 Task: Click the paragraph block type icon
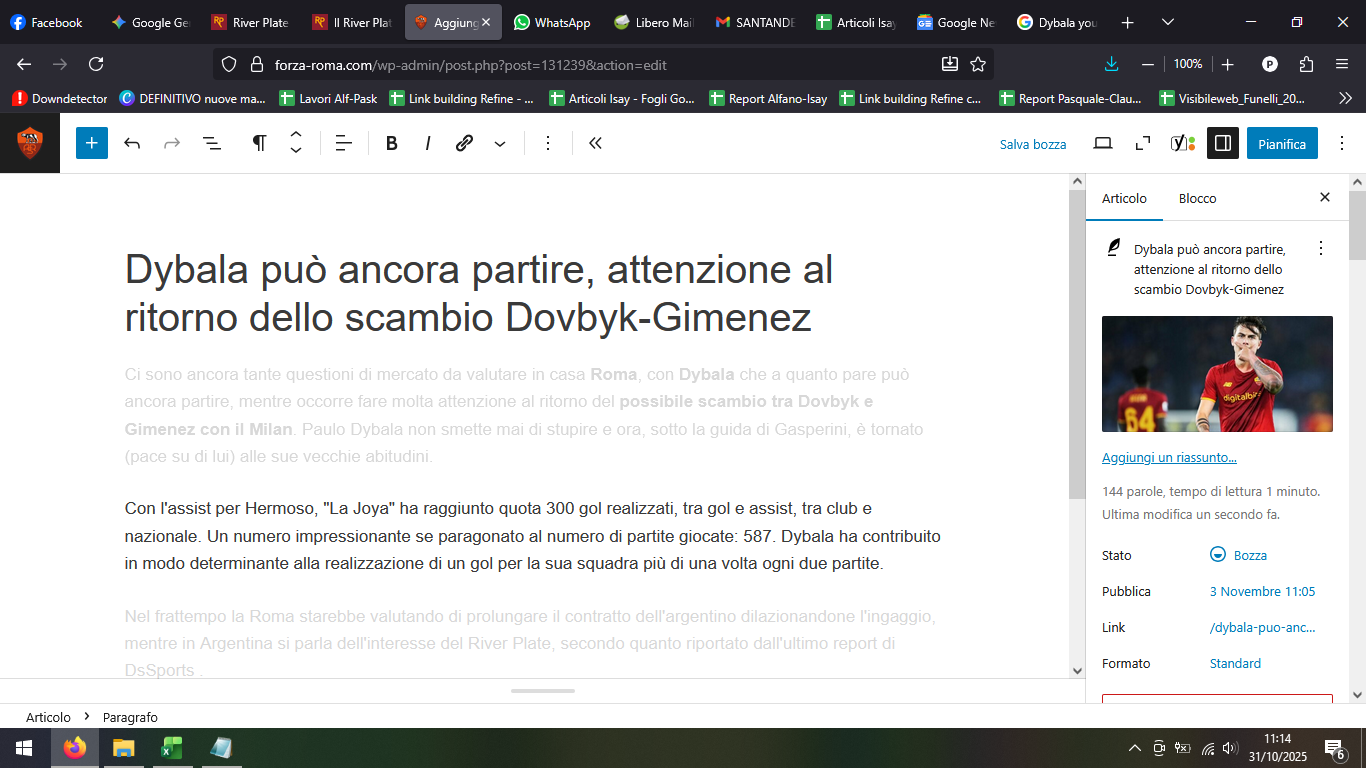pyautogui.click(x=259, y=143)
